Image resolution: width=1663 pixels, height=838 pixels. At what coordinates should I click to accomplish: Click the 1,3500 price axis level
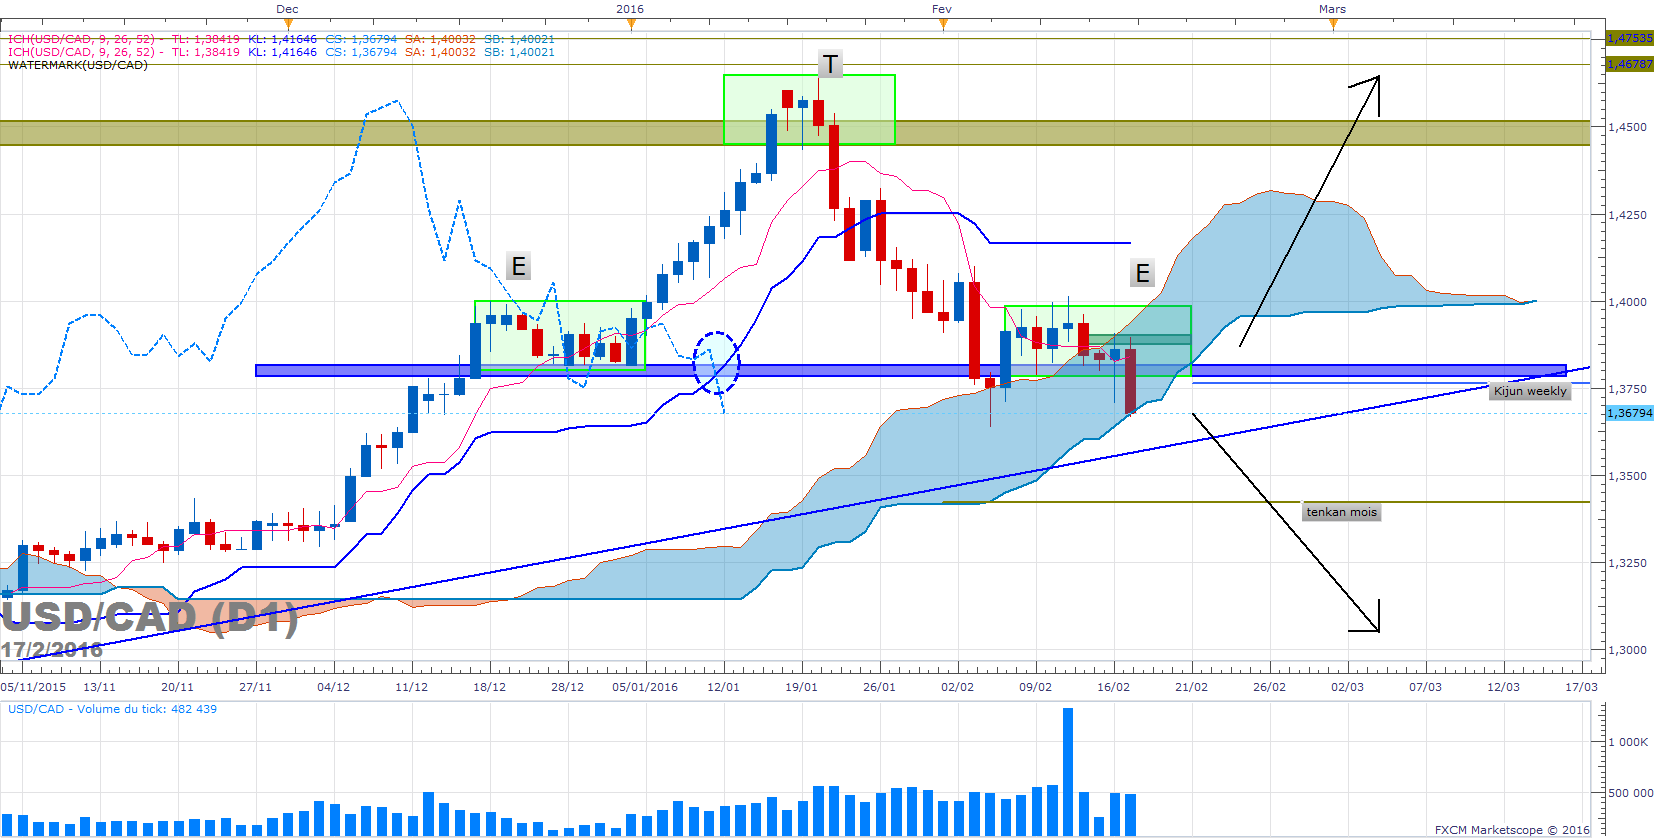(1628, 476)
